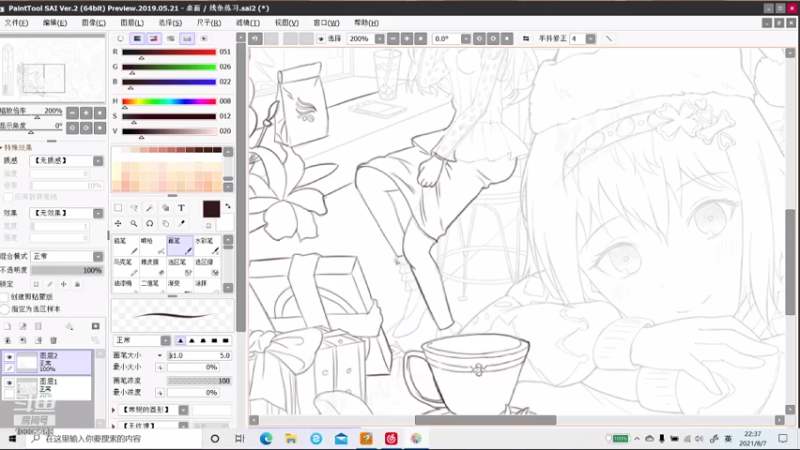
Task: Show color wheel panel icon
Action: pos(120,38)
